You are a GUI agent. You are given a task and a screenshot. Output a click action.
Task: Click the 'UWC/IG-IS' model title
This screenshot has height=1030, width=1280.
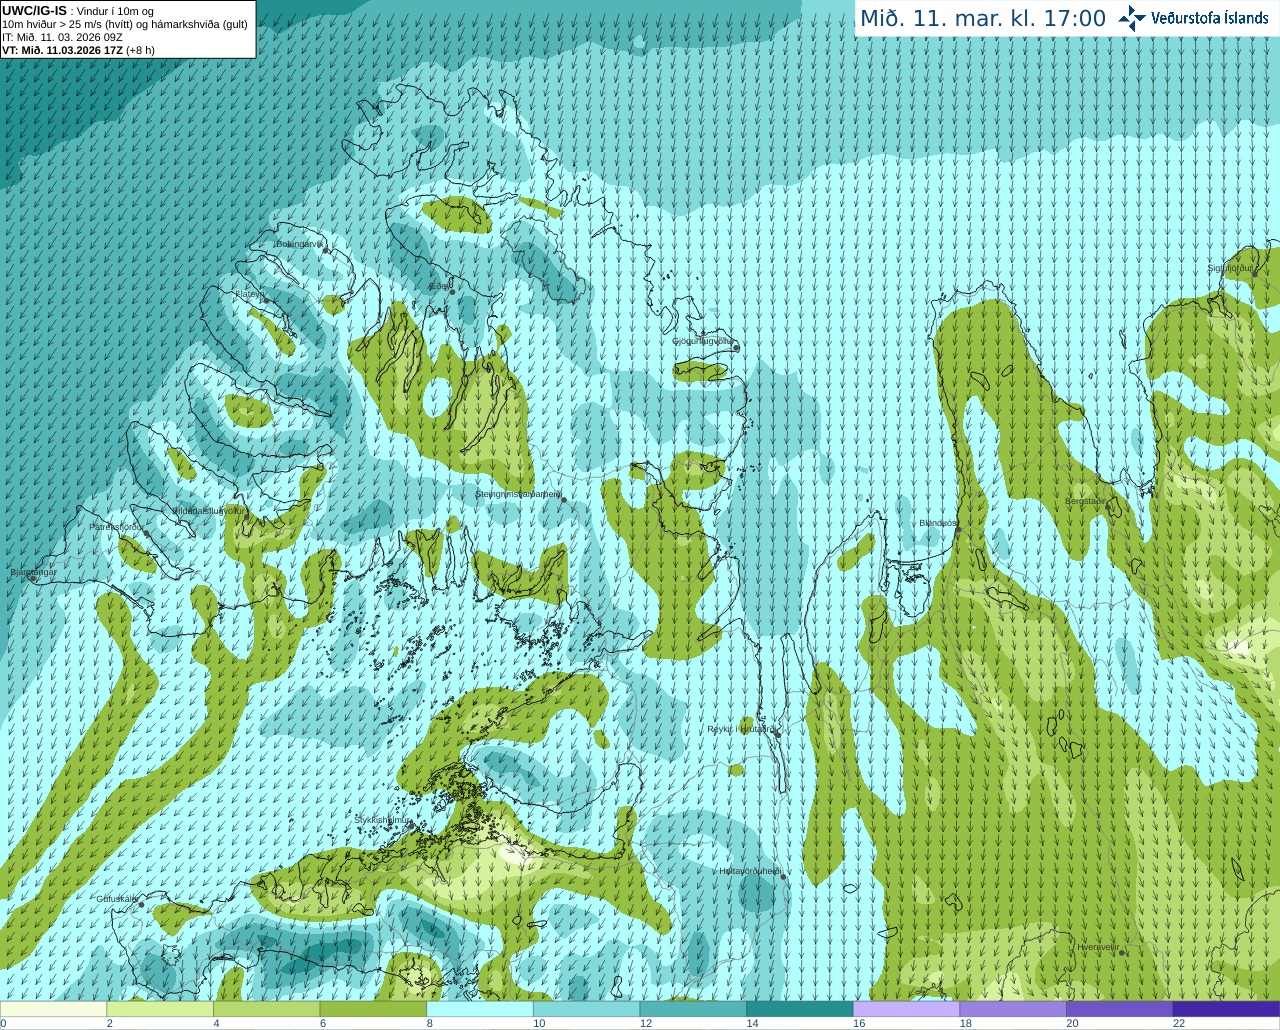click(x=35, y=10)
